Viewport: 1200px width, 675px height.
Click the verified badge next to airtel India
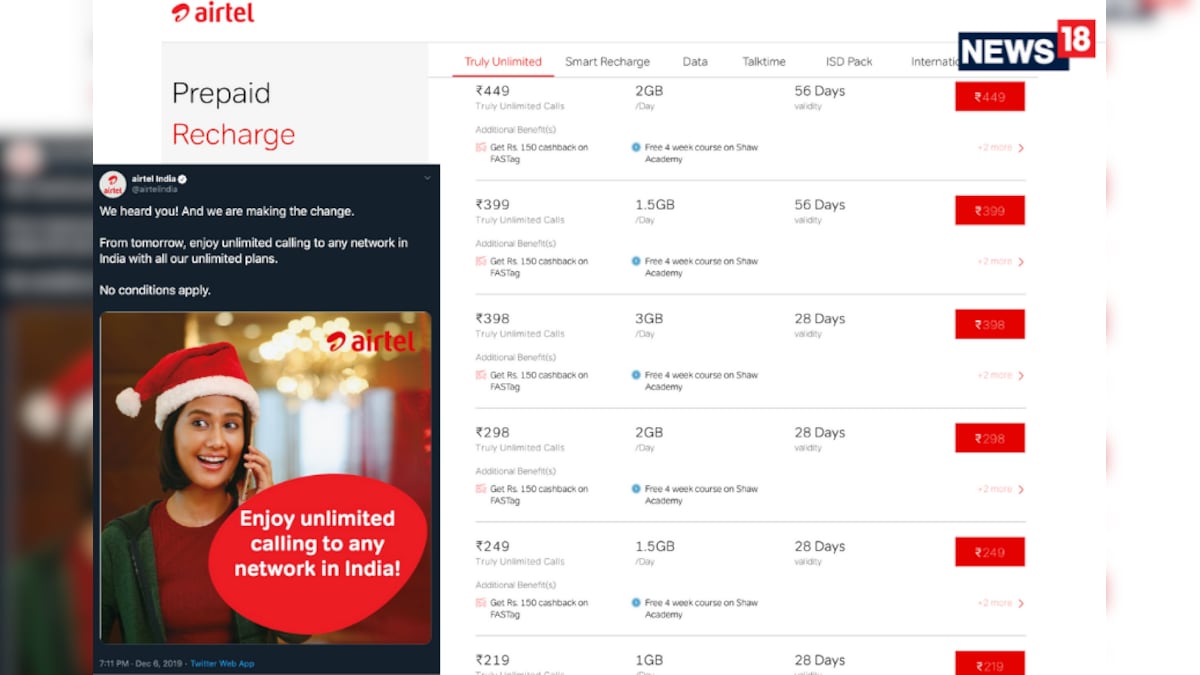183,177
